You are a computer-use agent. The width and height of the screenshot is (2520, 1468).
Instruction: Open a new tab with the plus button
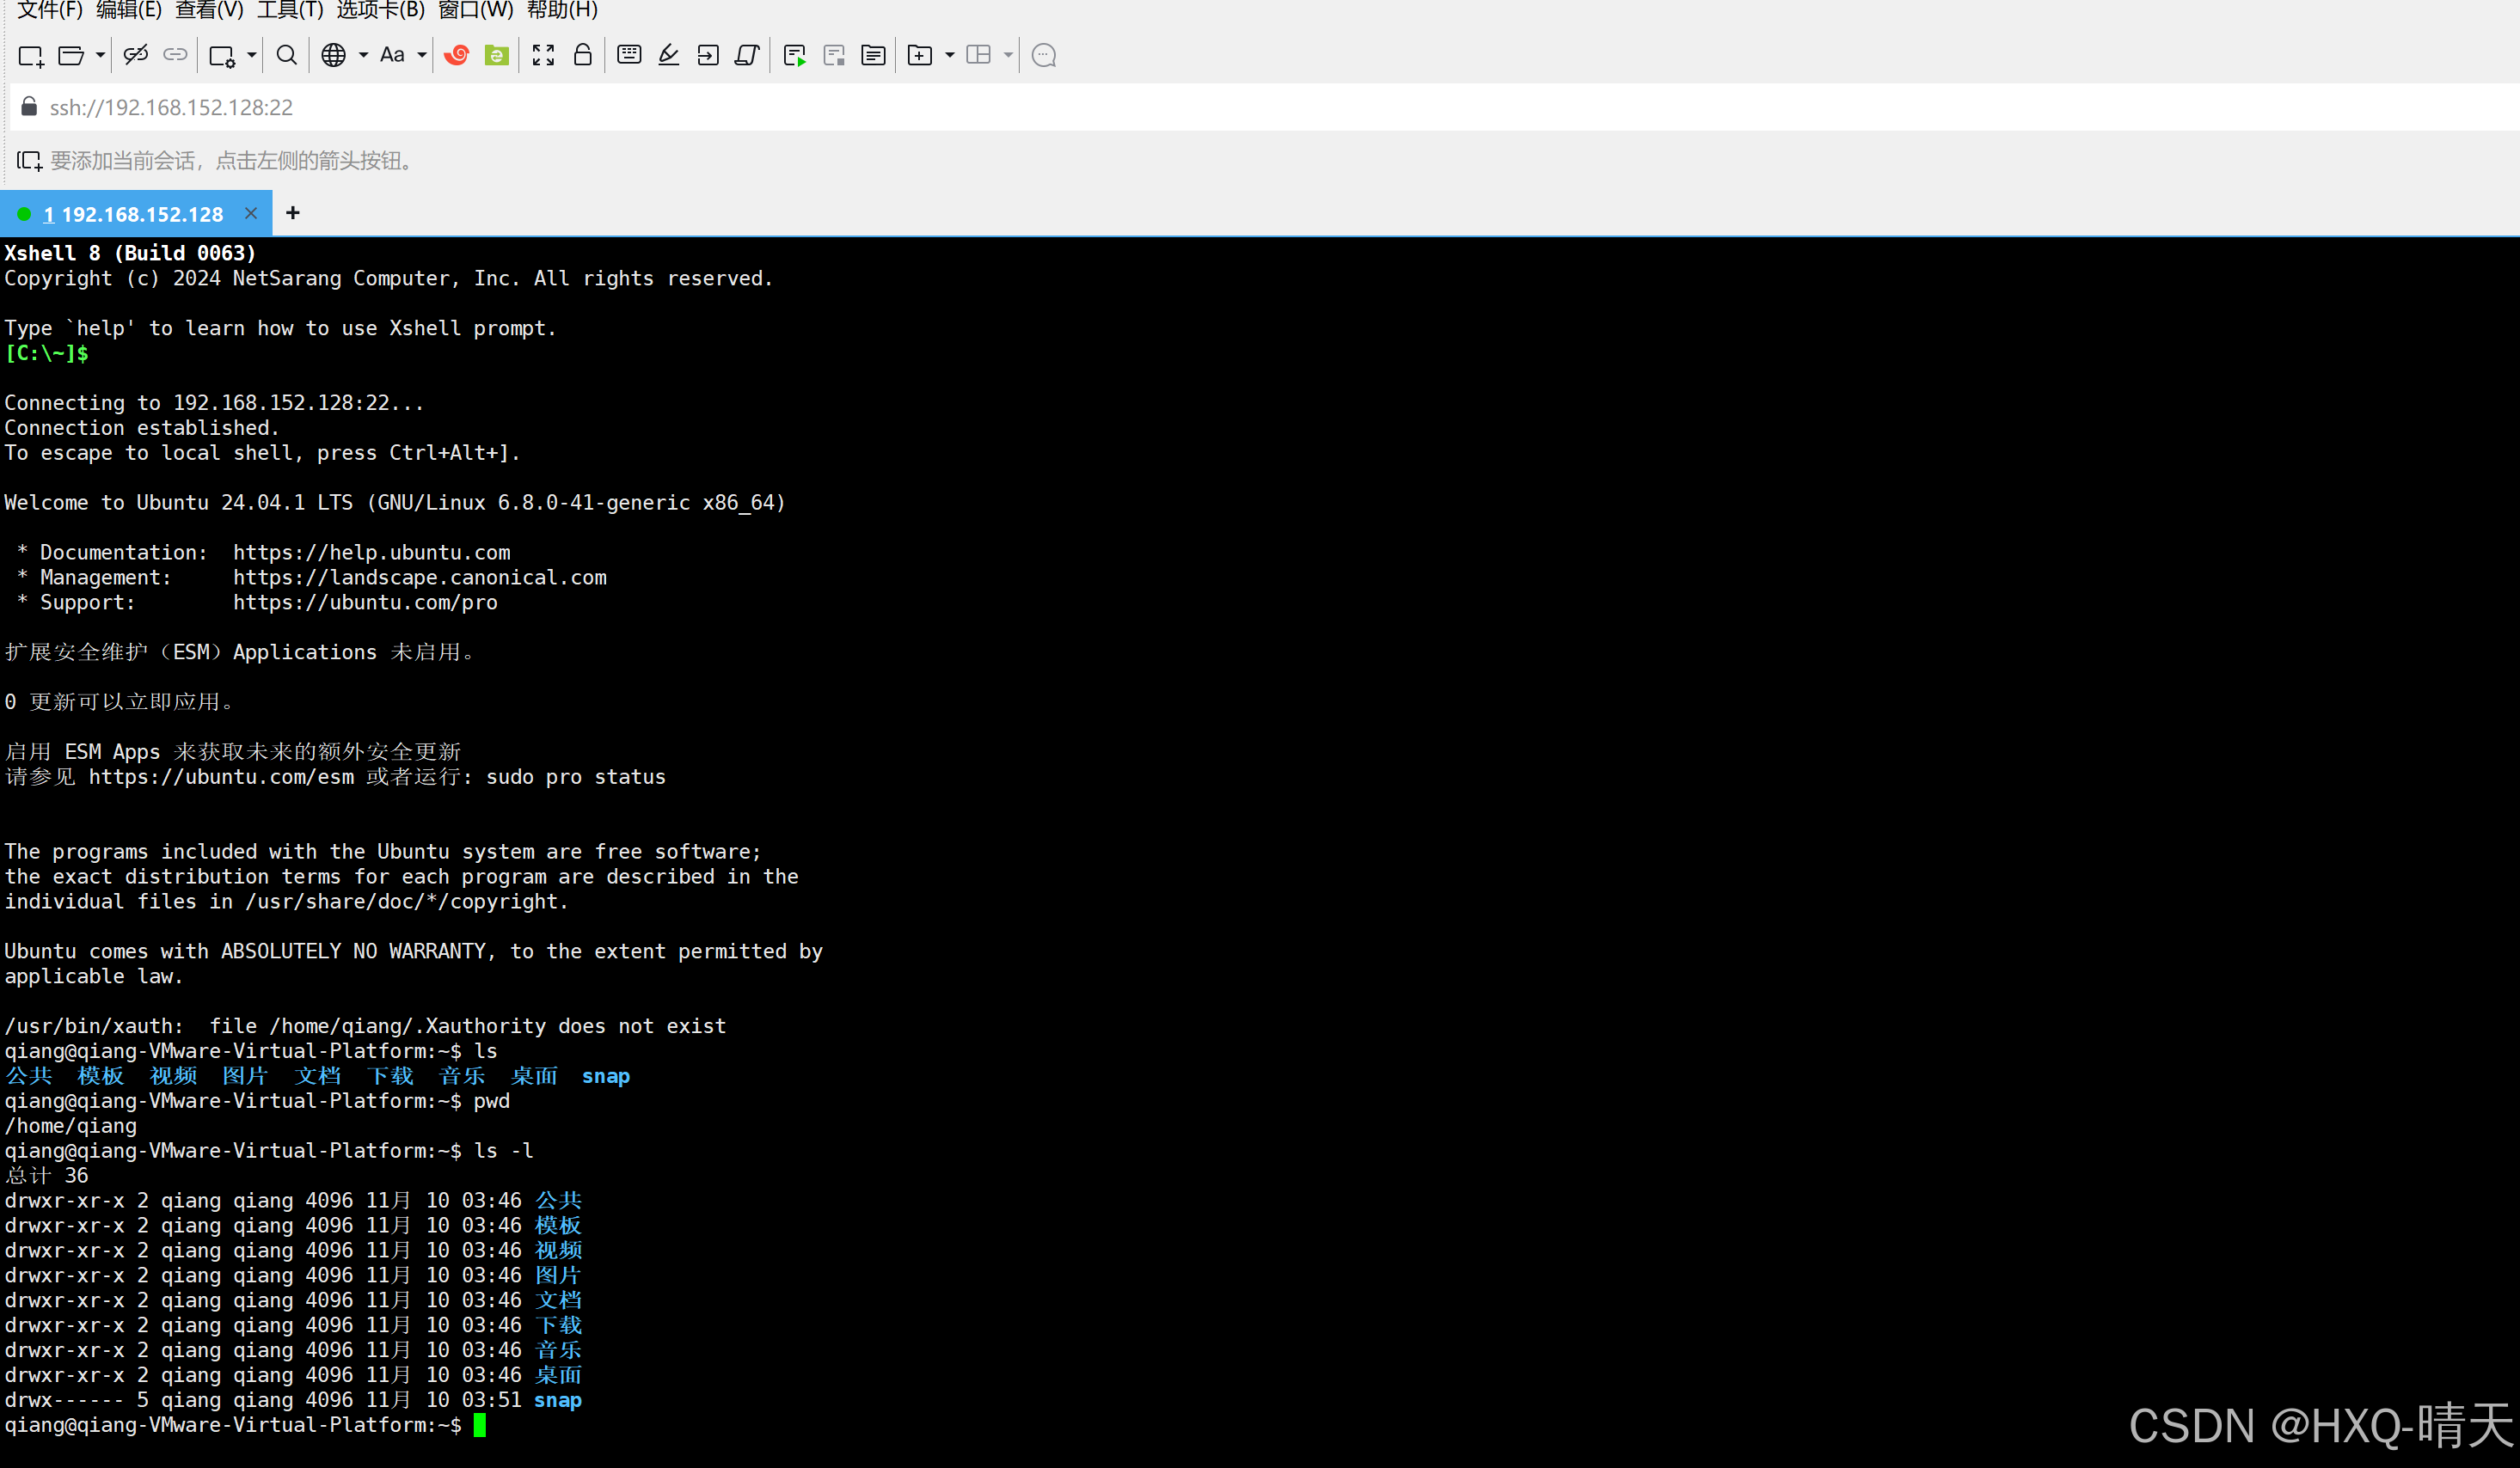pyautogui.click(x=293, y=213)
